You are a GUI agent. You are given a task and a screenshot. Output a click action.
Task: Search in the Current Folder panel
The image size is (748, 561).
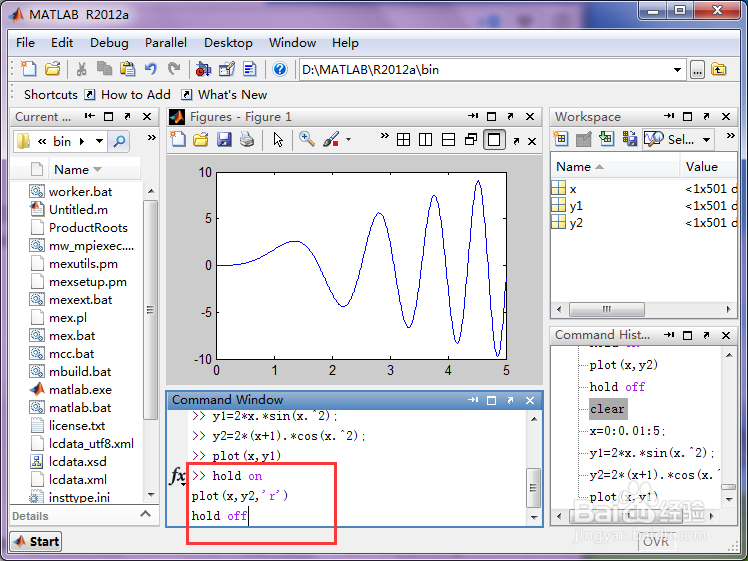tap(119, 141)
